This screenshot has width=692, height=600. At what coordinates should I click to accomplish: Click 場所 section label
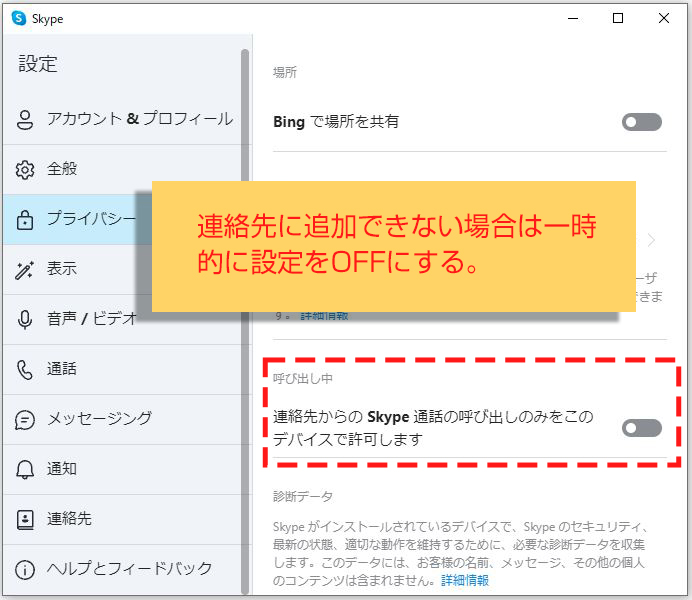[x=285, y=72]
